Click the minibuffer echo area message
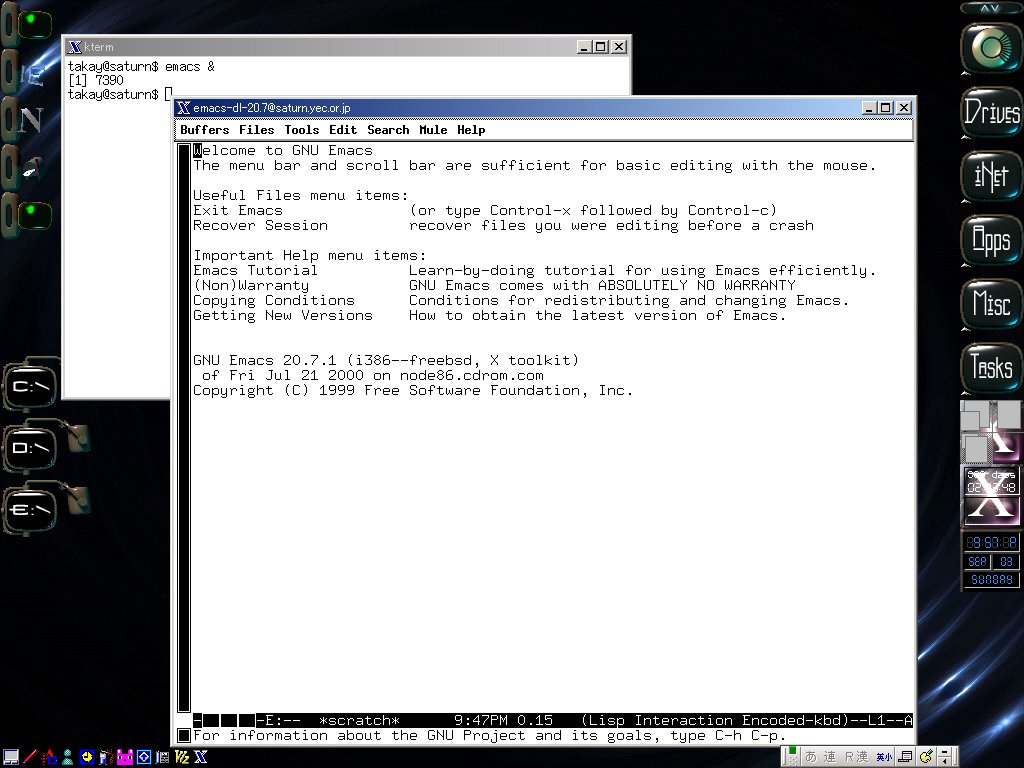This screenshot has width=1024, height=768. pos(490,736)
